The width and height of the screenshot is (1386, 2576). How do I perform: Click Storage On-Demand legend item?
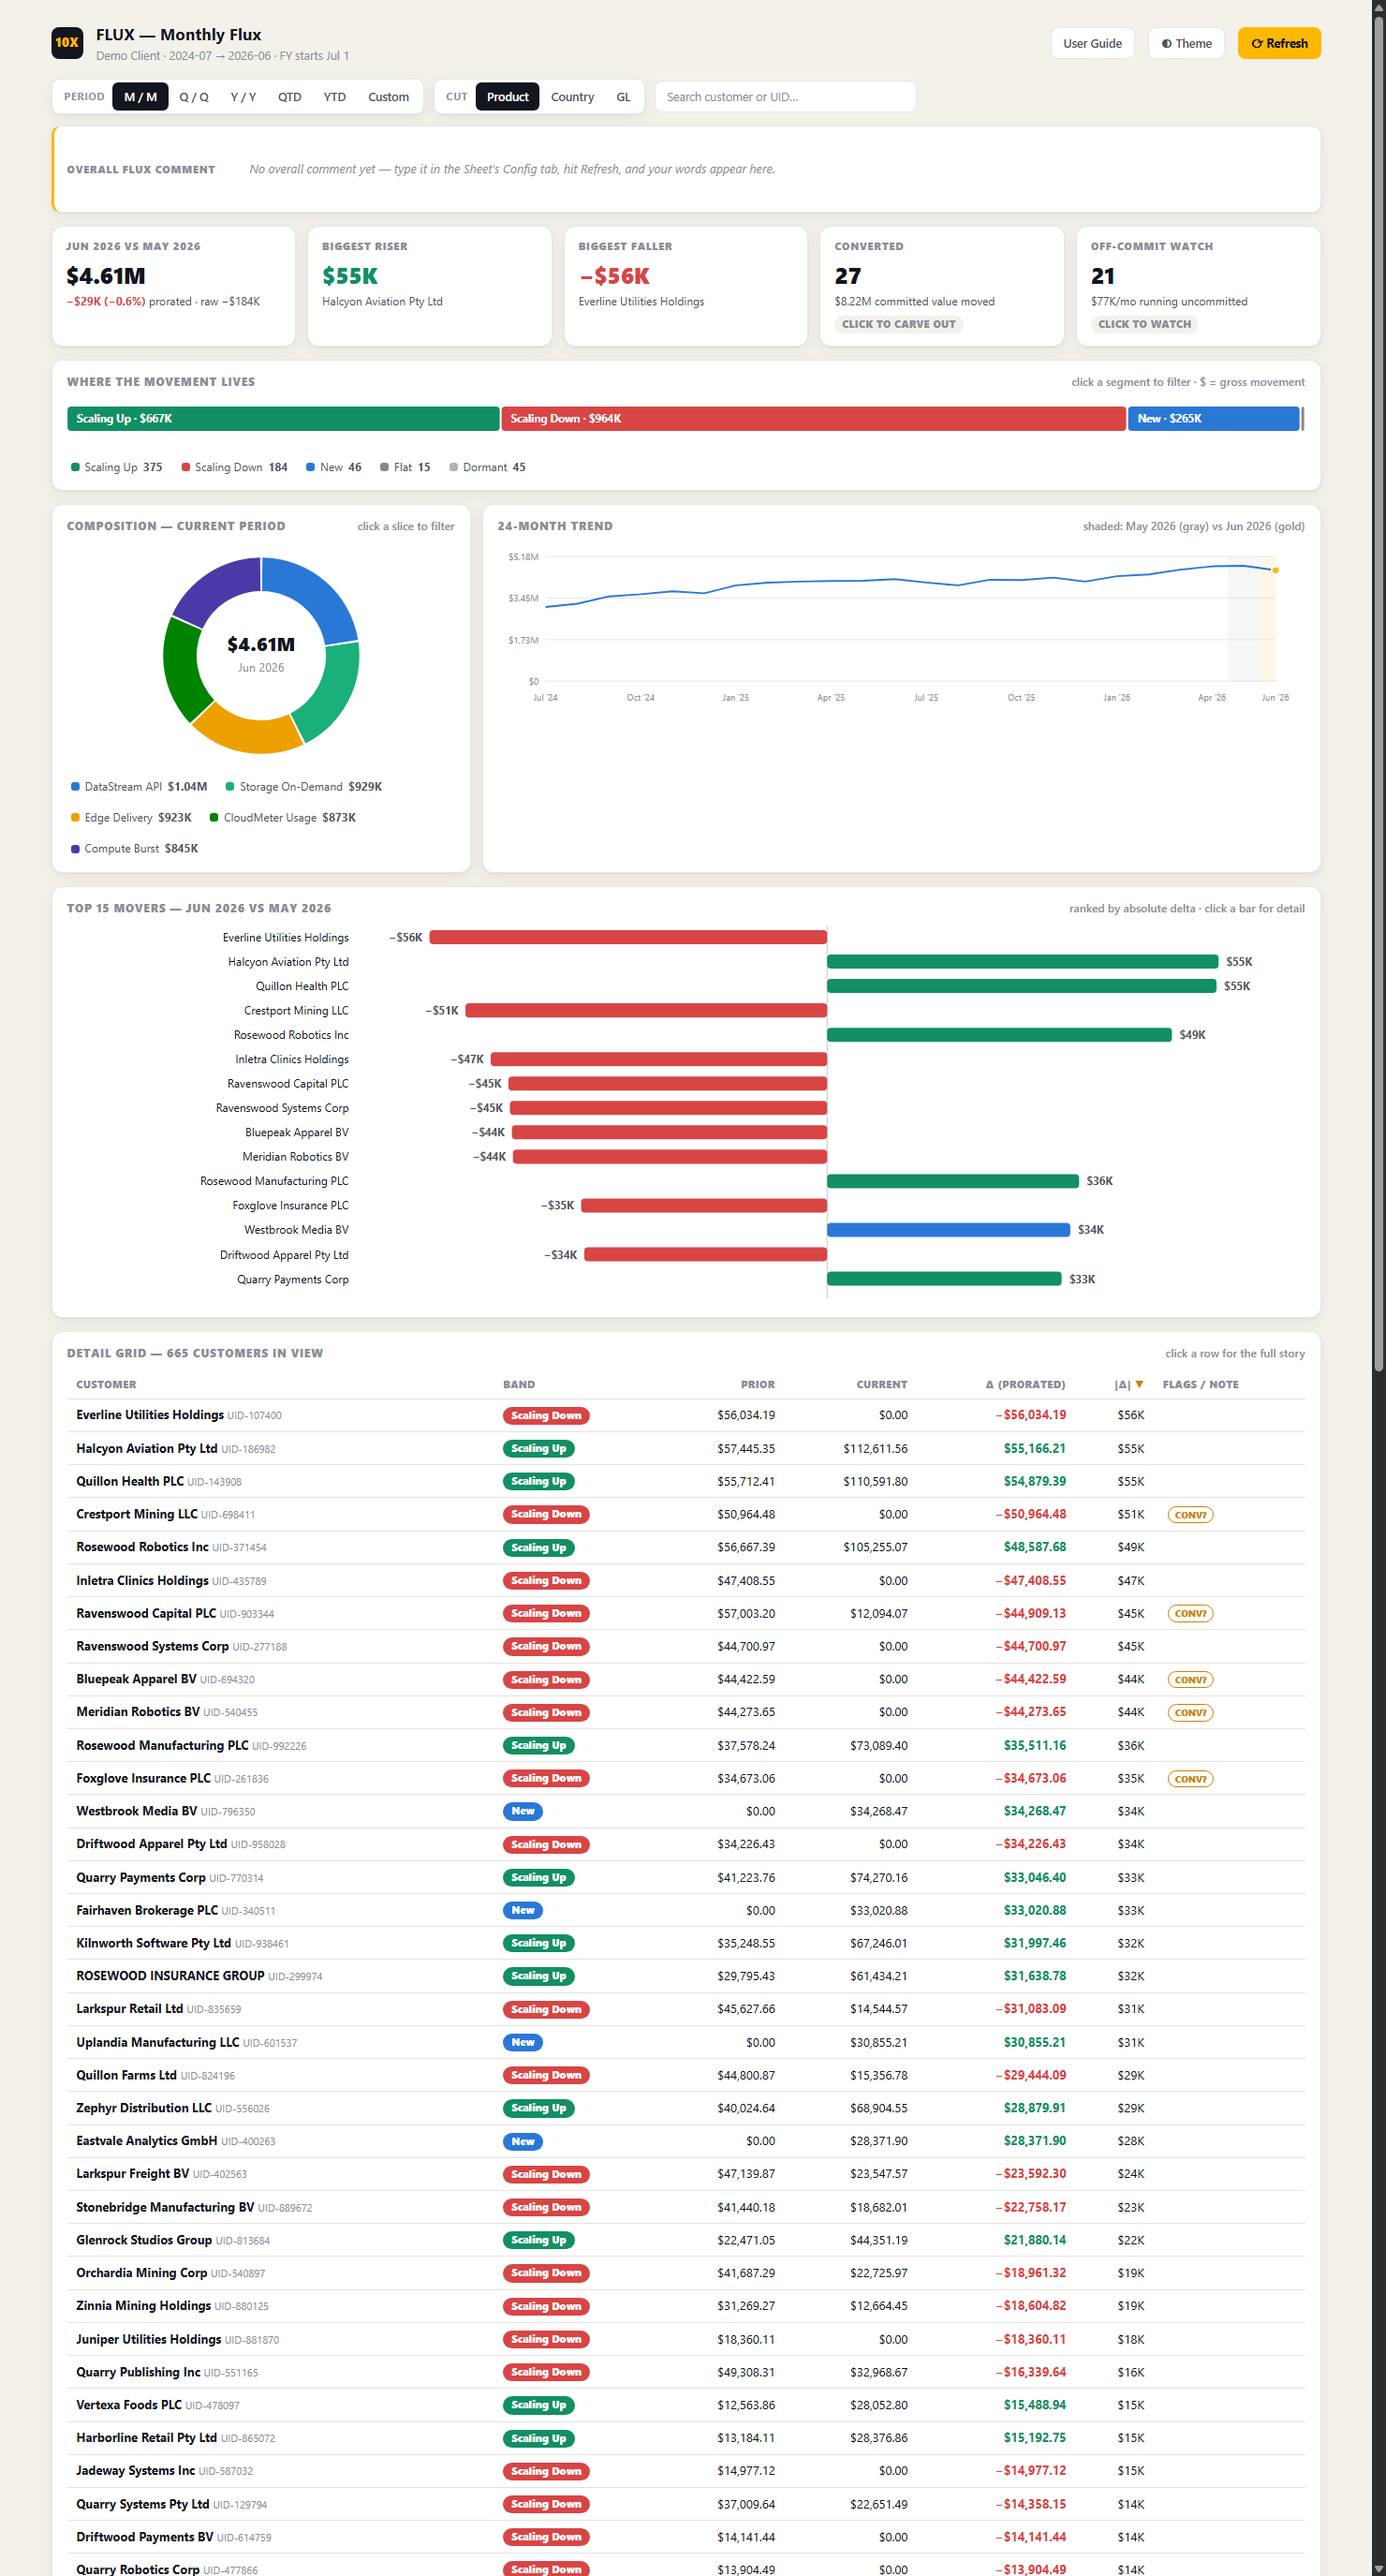pyautogui.click(x=304, y=787)
